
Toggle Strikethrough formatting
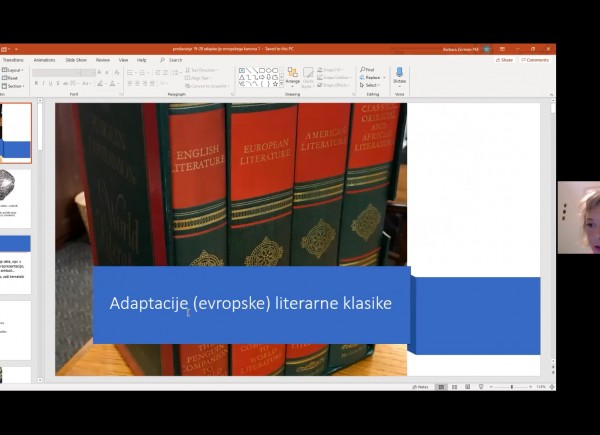coord(65,83)
